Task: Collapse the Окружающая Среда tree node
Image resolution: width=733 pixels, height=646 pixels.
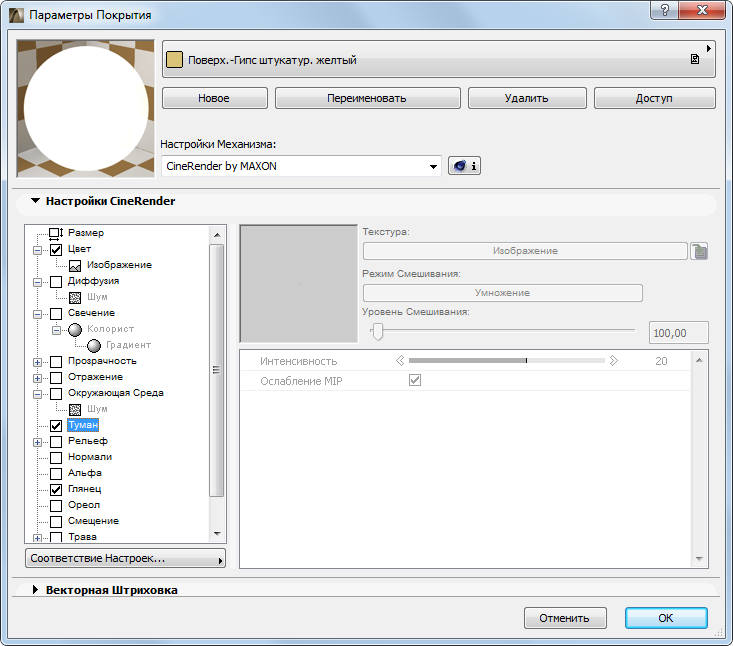Action: coord(37,395)
